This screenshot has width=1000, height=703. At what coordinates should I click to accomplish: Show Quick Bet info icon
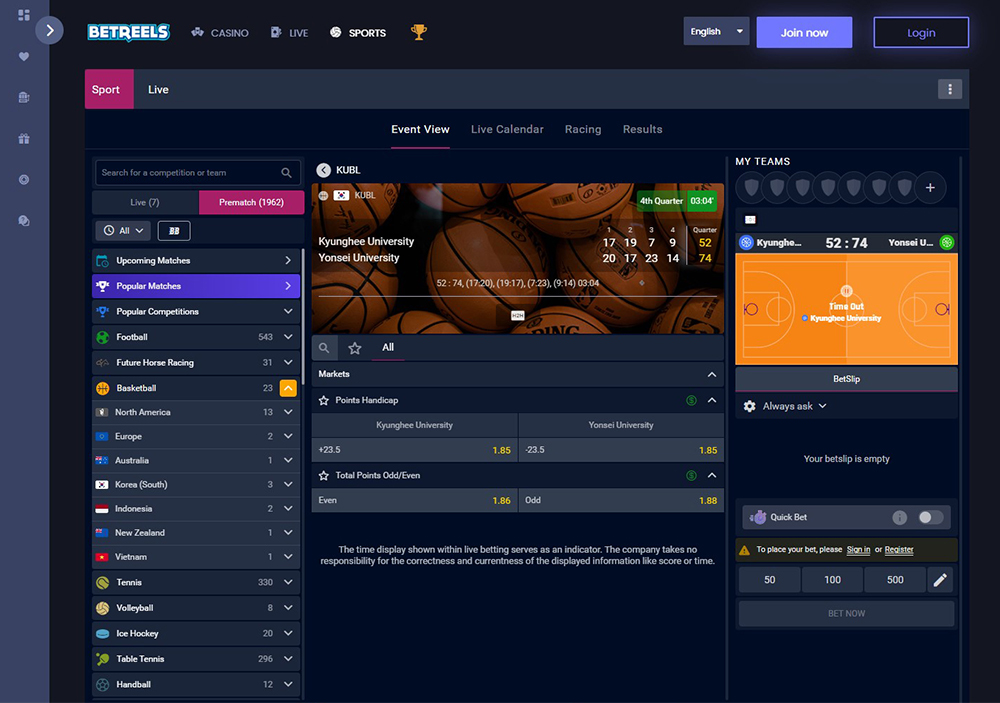coord(899,517)
